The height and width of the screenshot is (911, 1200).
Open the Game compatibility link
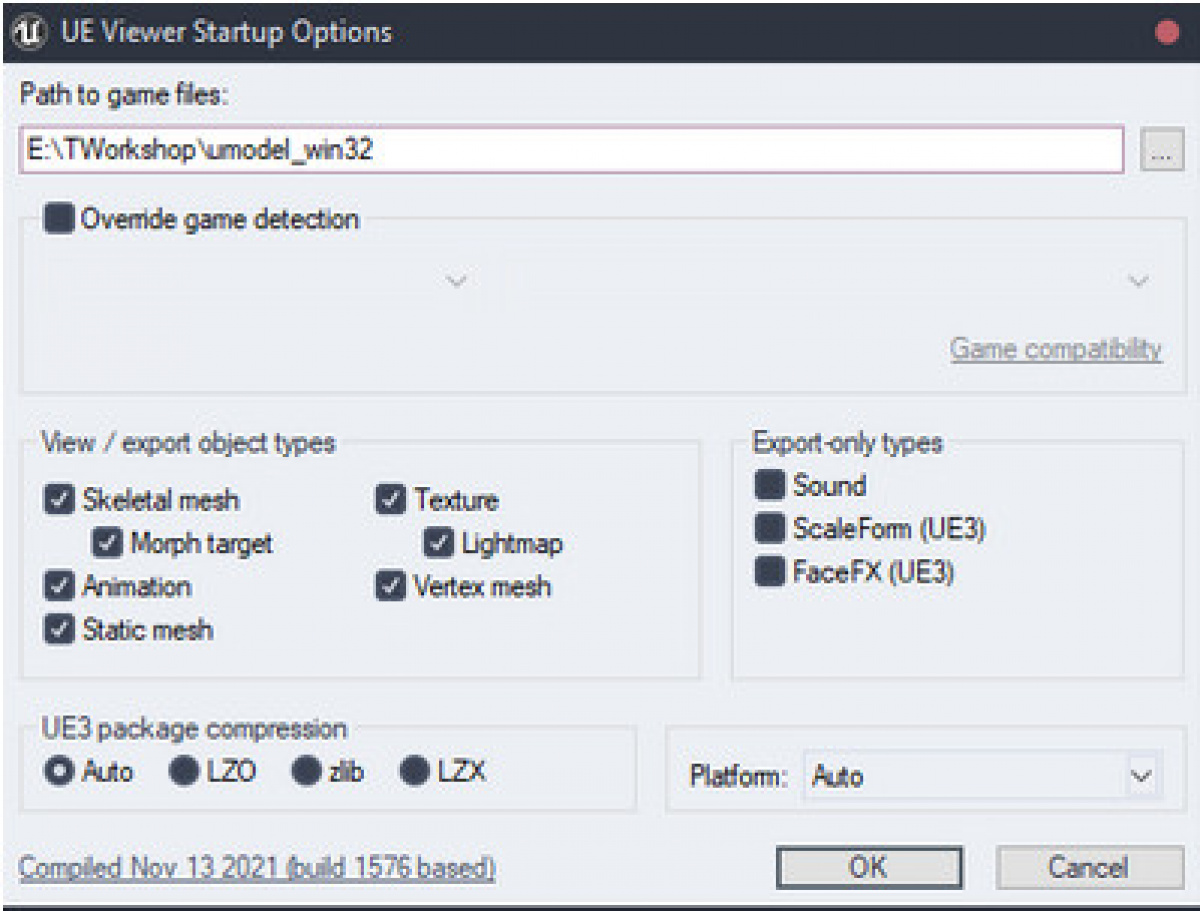[1056, 349]
